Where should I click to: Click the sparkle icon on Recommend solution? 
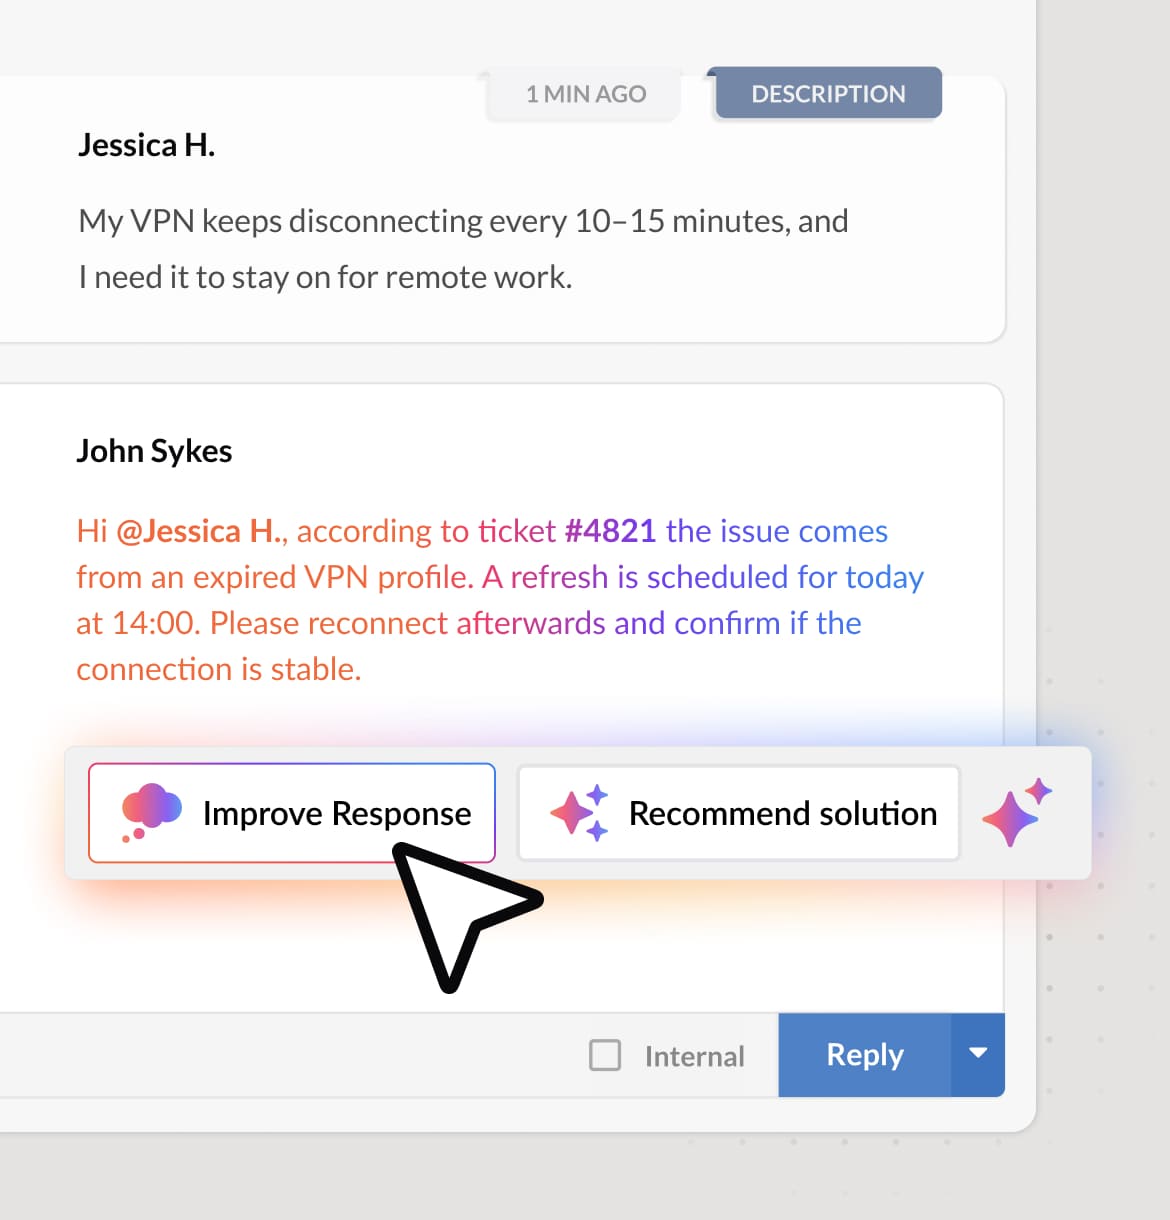coord(580,812)
